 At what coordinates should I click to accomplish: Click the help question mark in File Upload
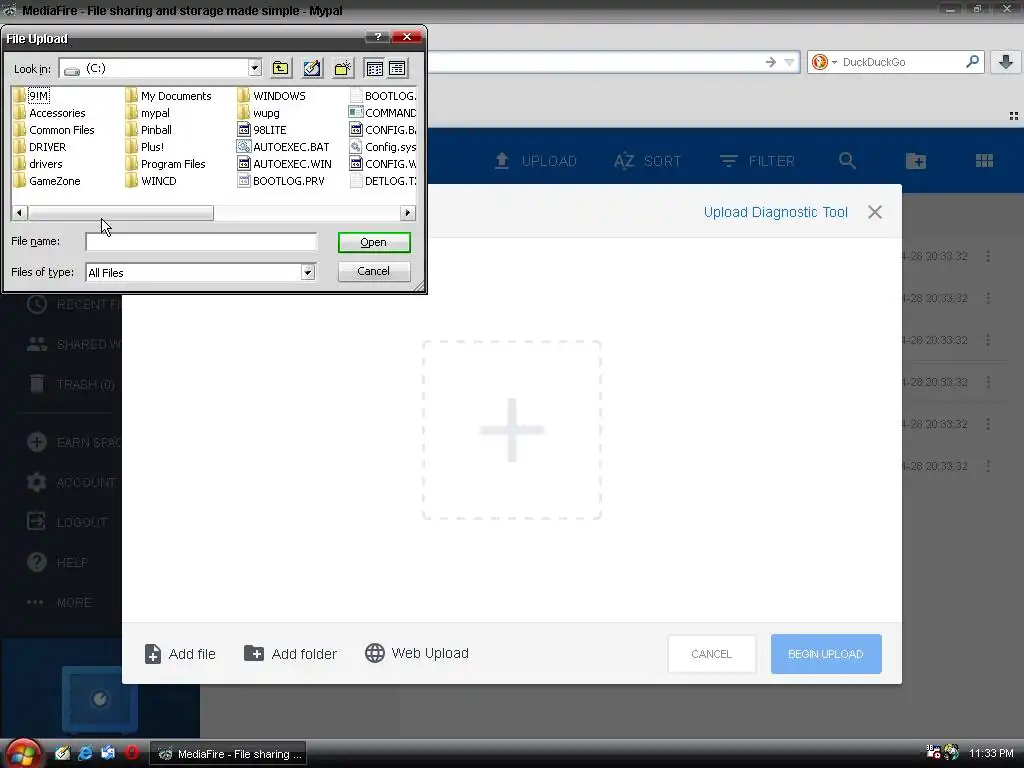(x=377, y=37)
